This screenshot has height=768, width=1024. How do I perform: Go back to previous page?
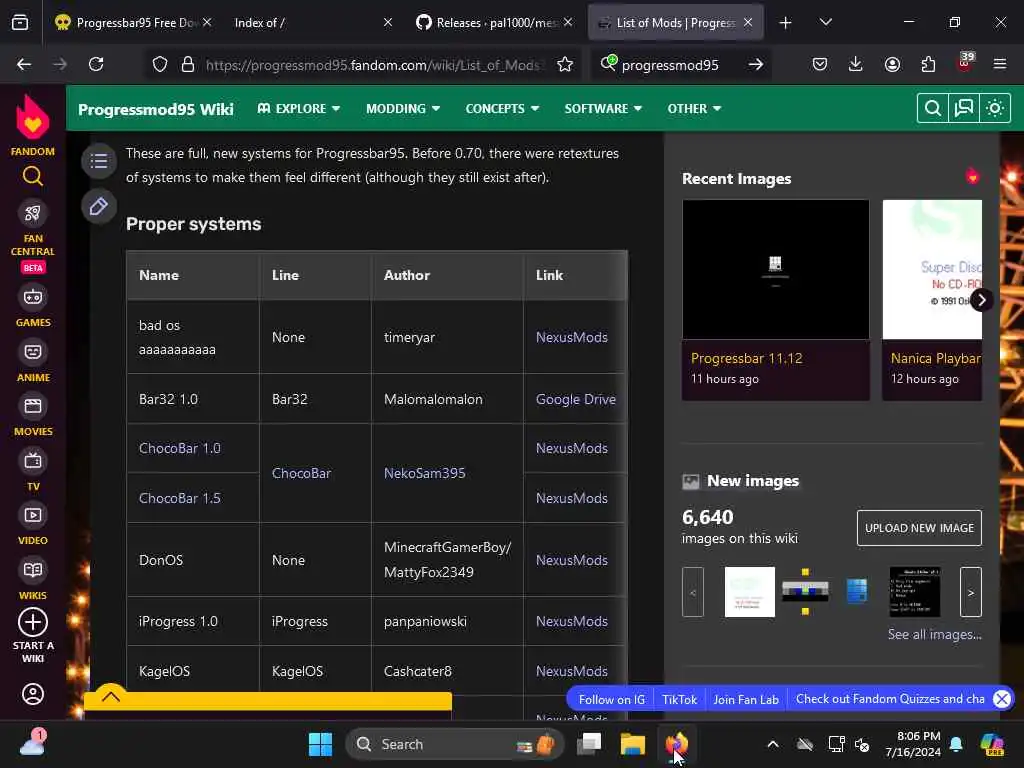[x=24, y=64]
